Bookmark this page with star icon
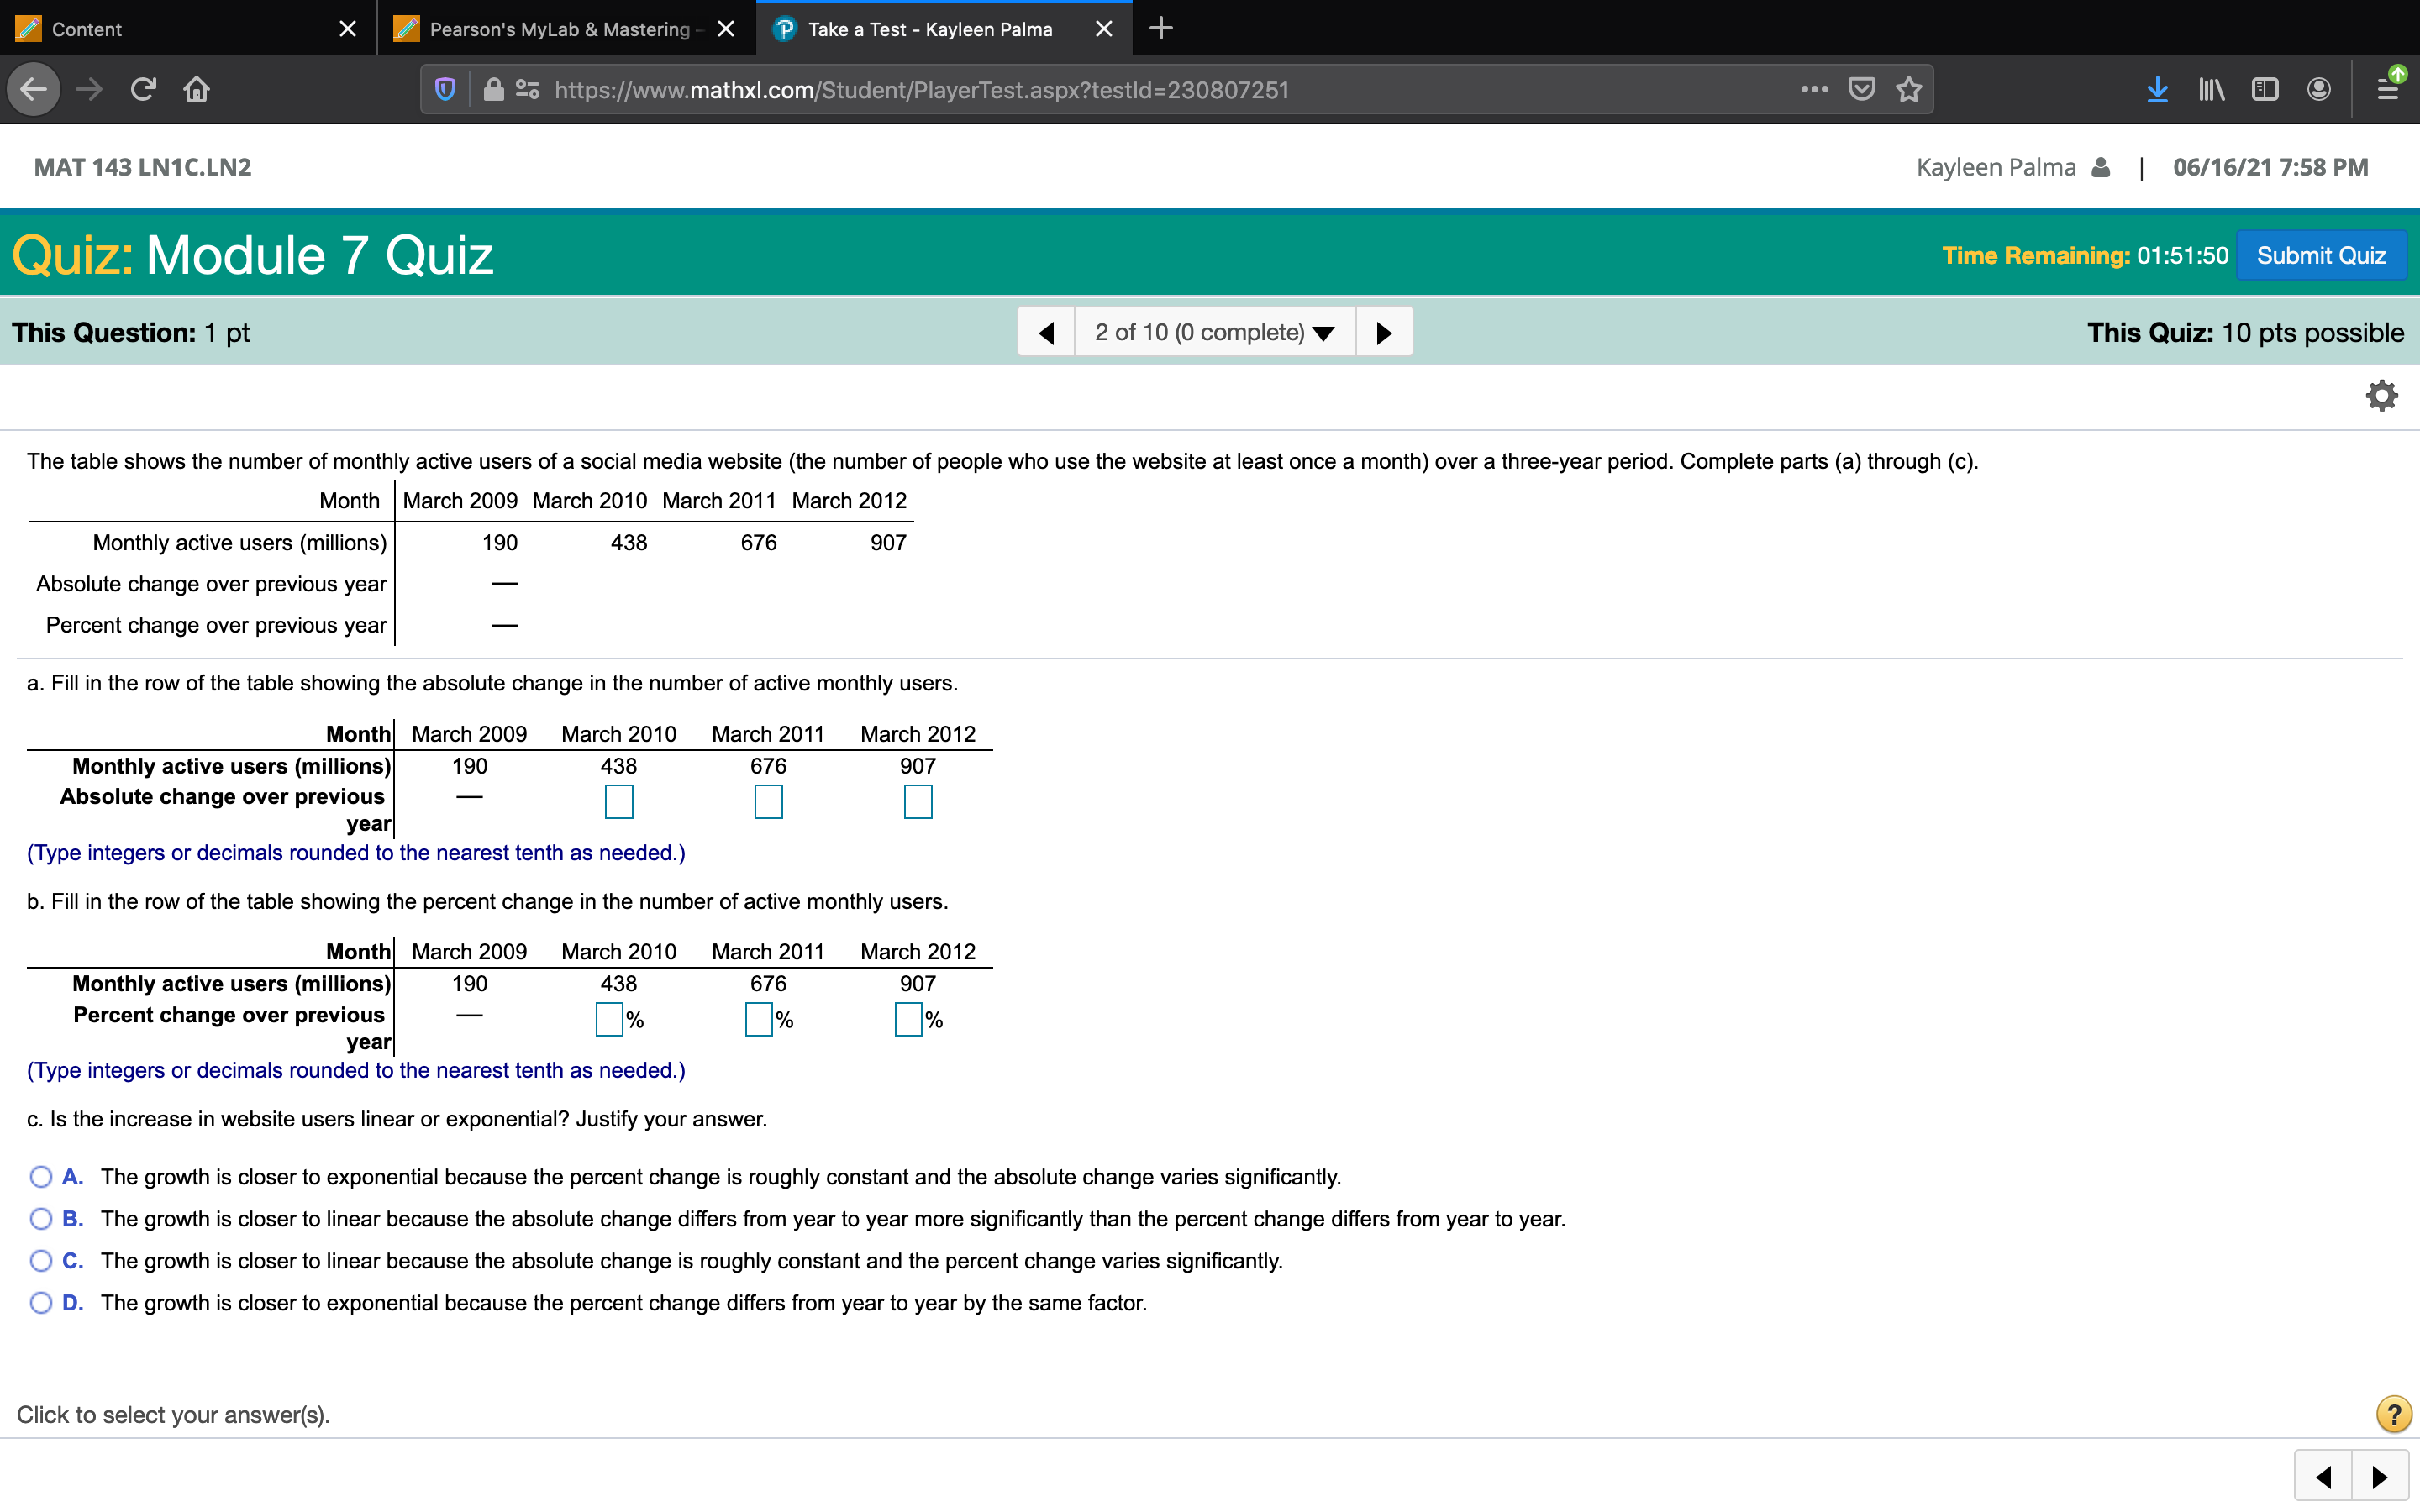This screenshot has width=2420, height=1512. point(1909,90)
